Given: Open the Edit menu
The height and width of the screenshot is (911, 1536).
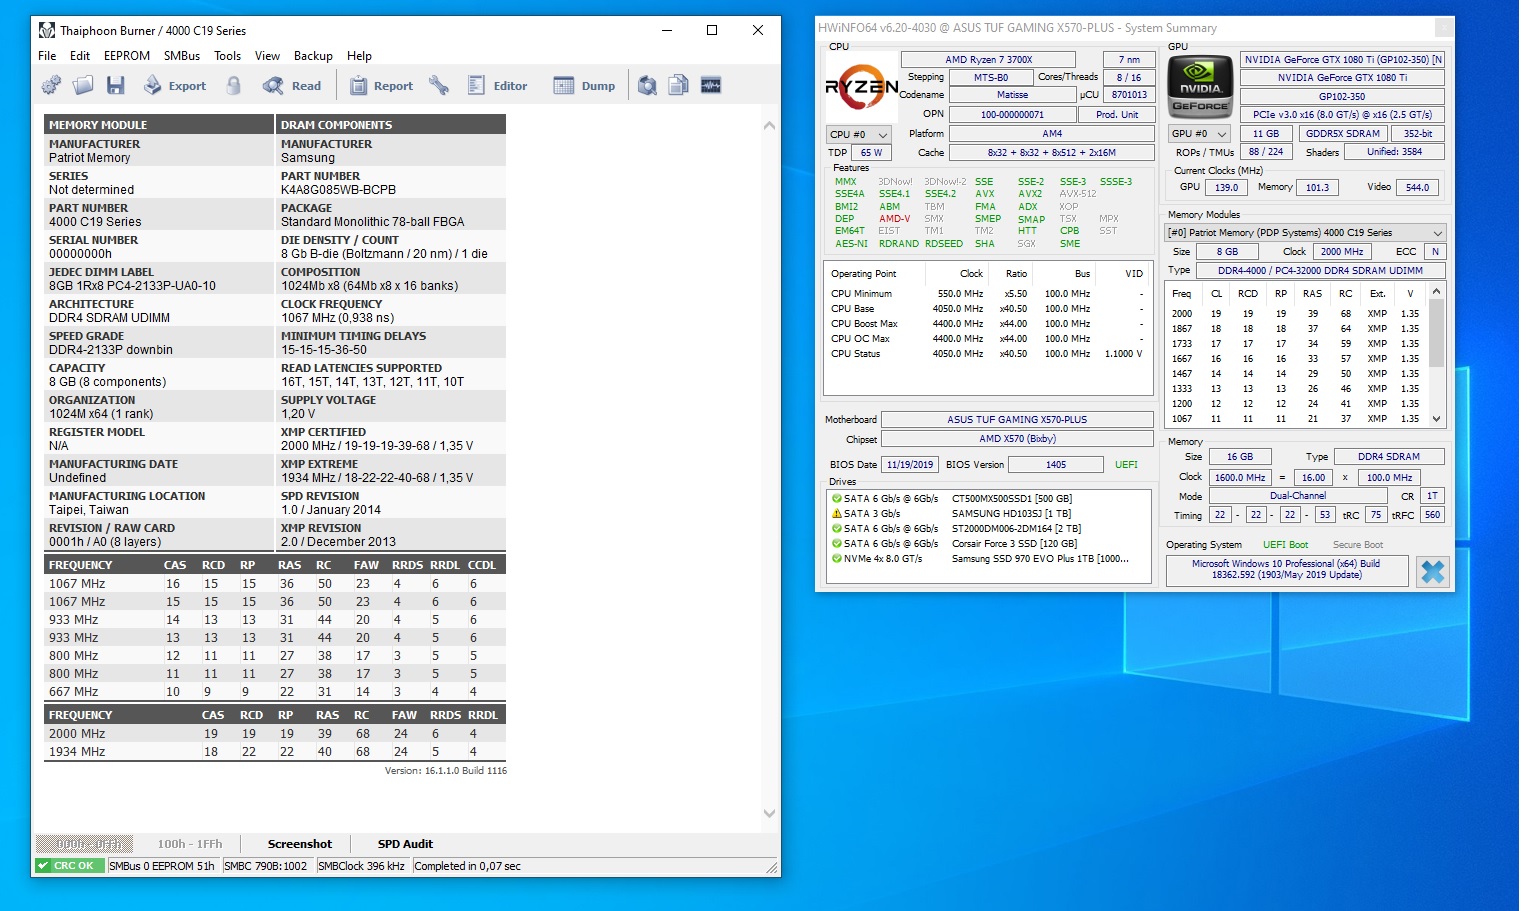Looking at the screenshot, I should [80, 56].
